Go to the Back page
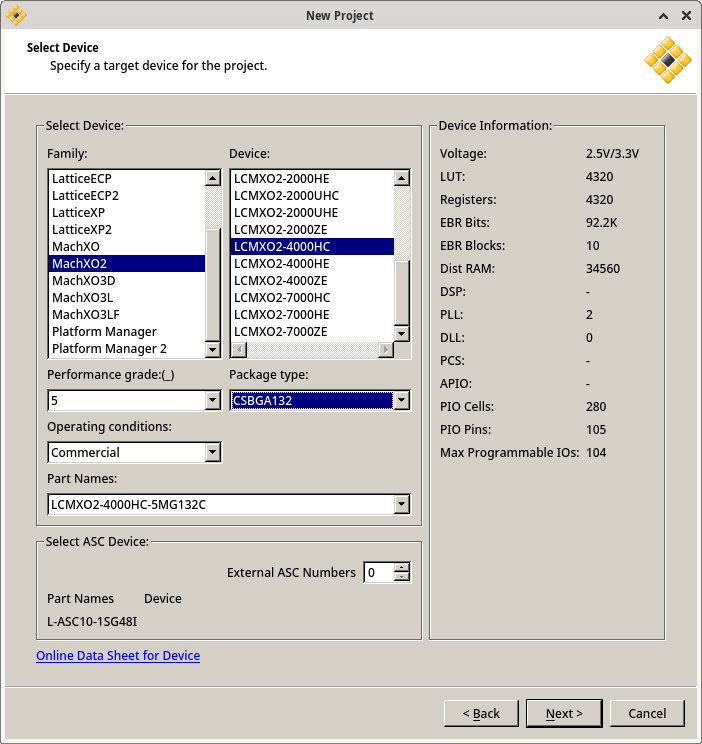Image resolution: width=702 pixels, height=744 pixels. pos(481,713)
